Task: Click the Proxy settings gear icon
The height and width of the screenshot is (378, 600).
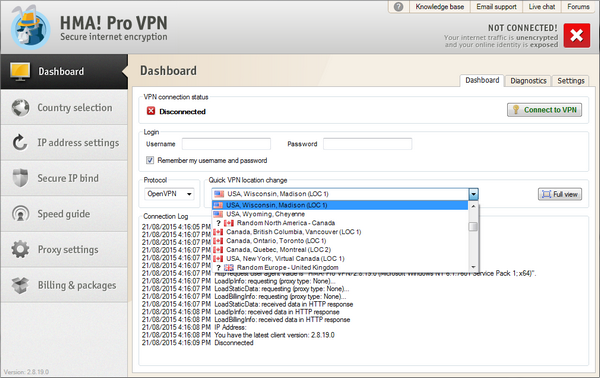Action: [20, 249]
